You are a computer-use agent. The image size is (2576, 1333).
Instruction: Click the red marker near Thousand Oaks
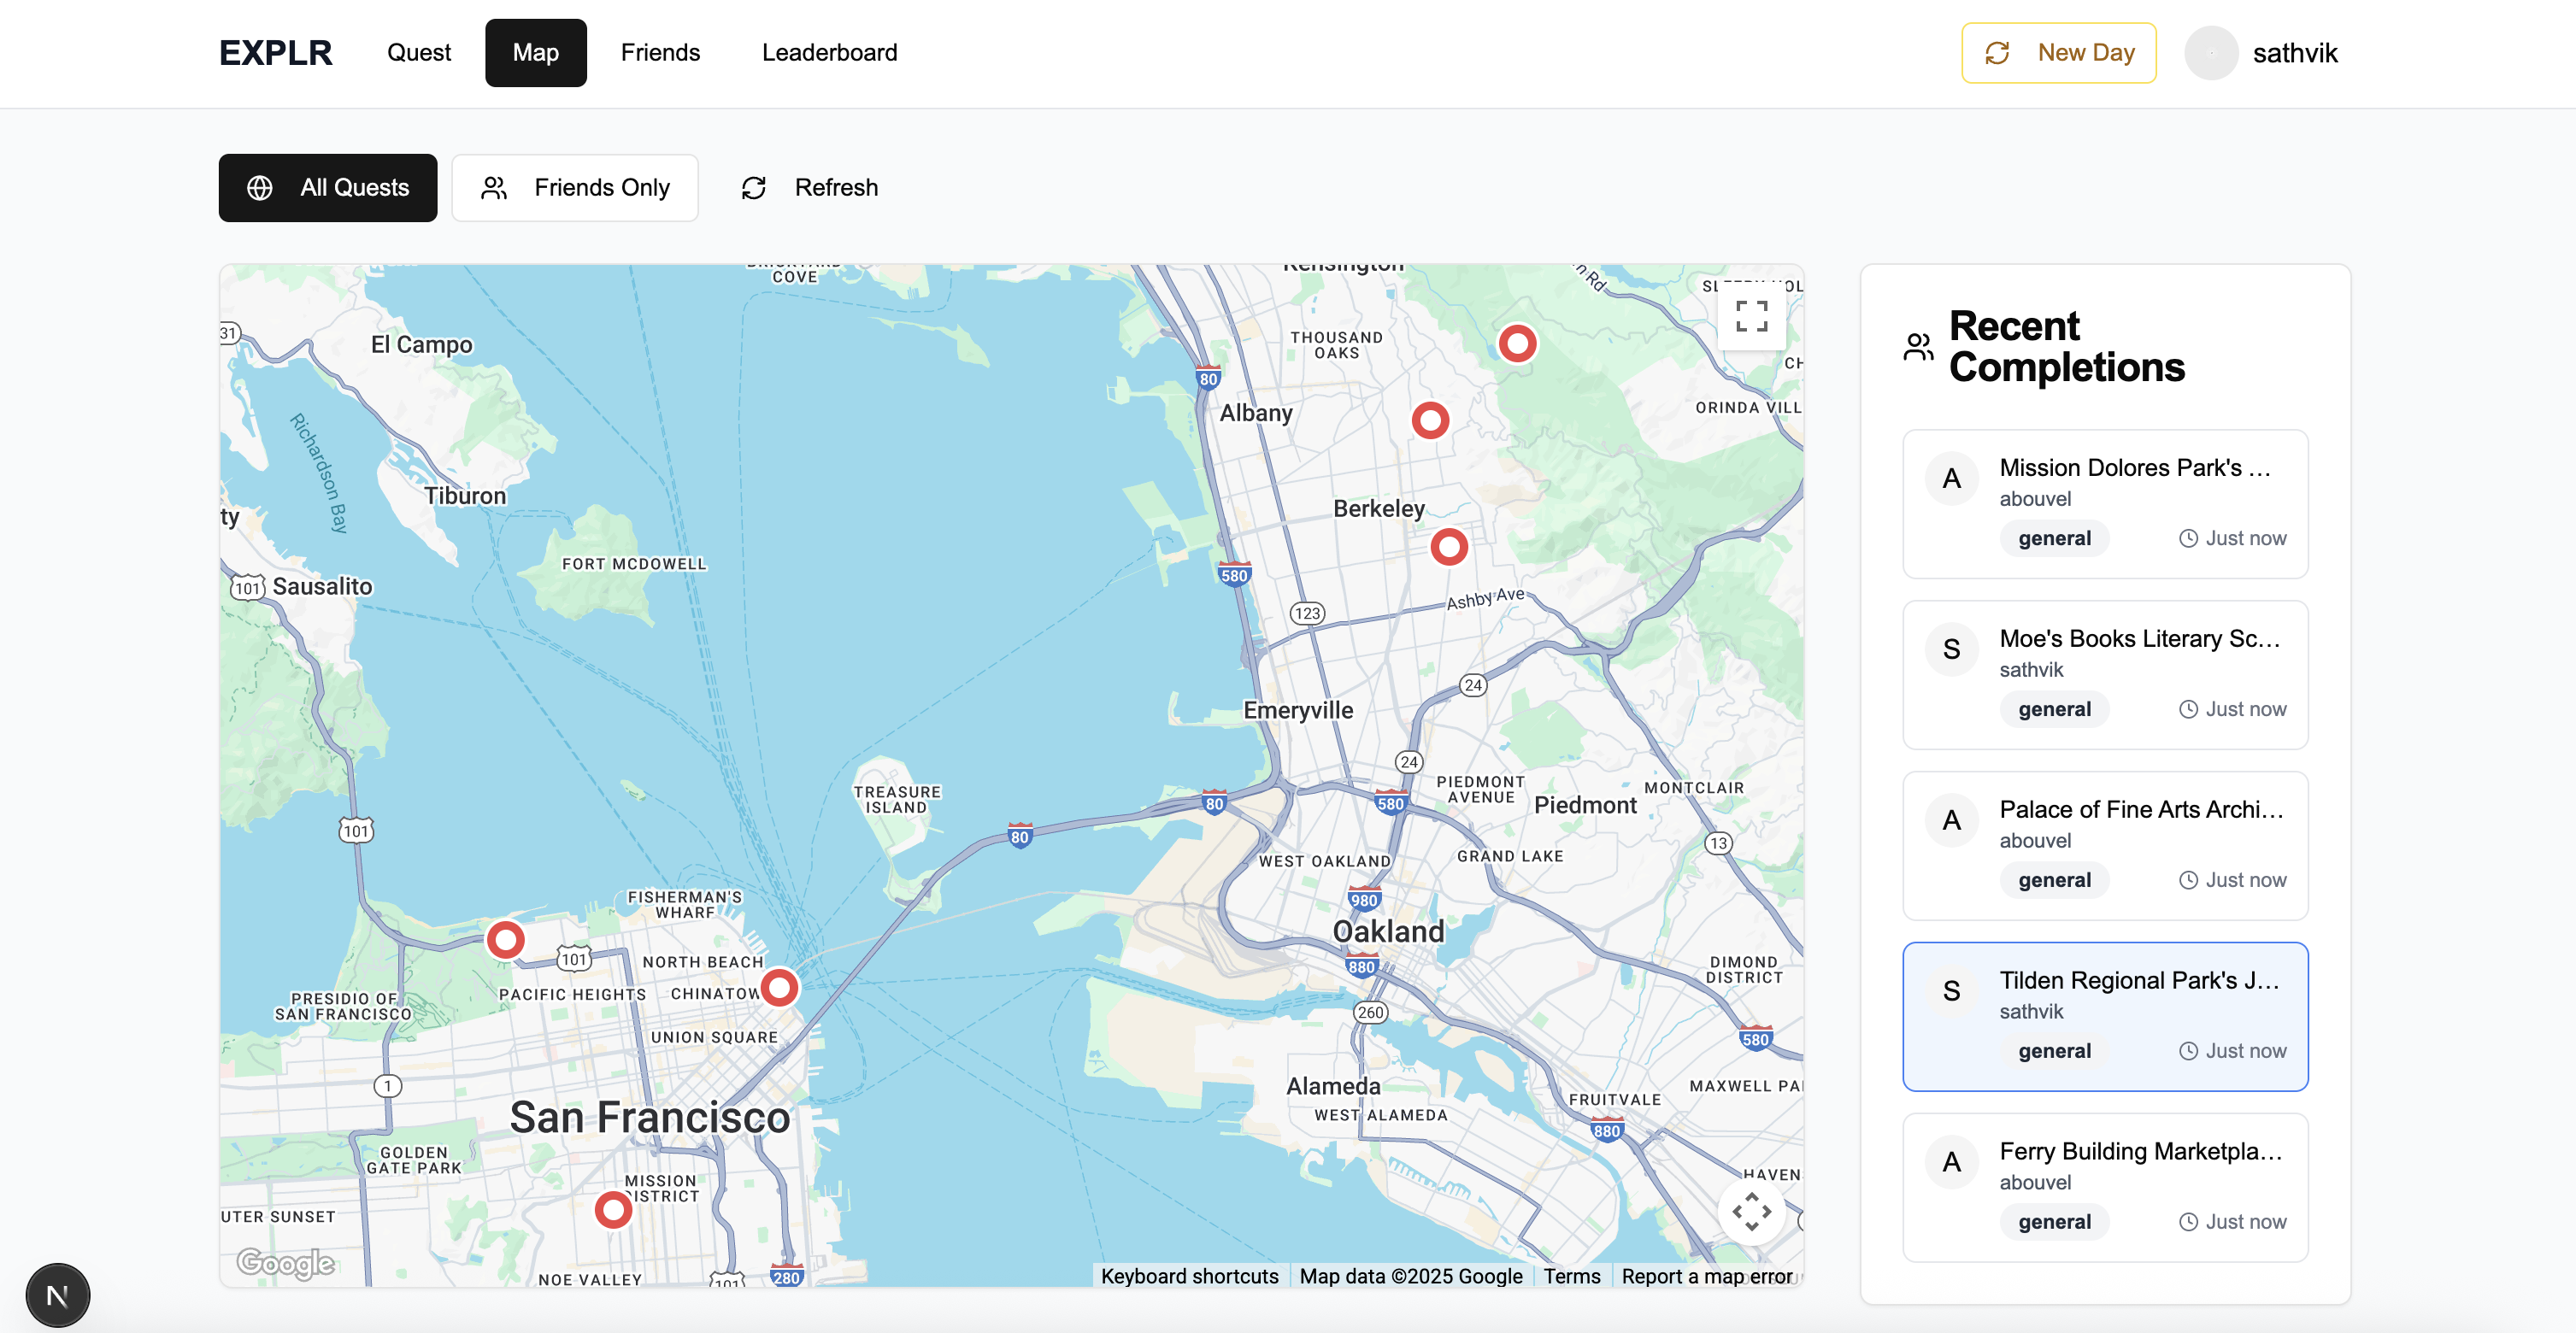tap(1430, 420)
